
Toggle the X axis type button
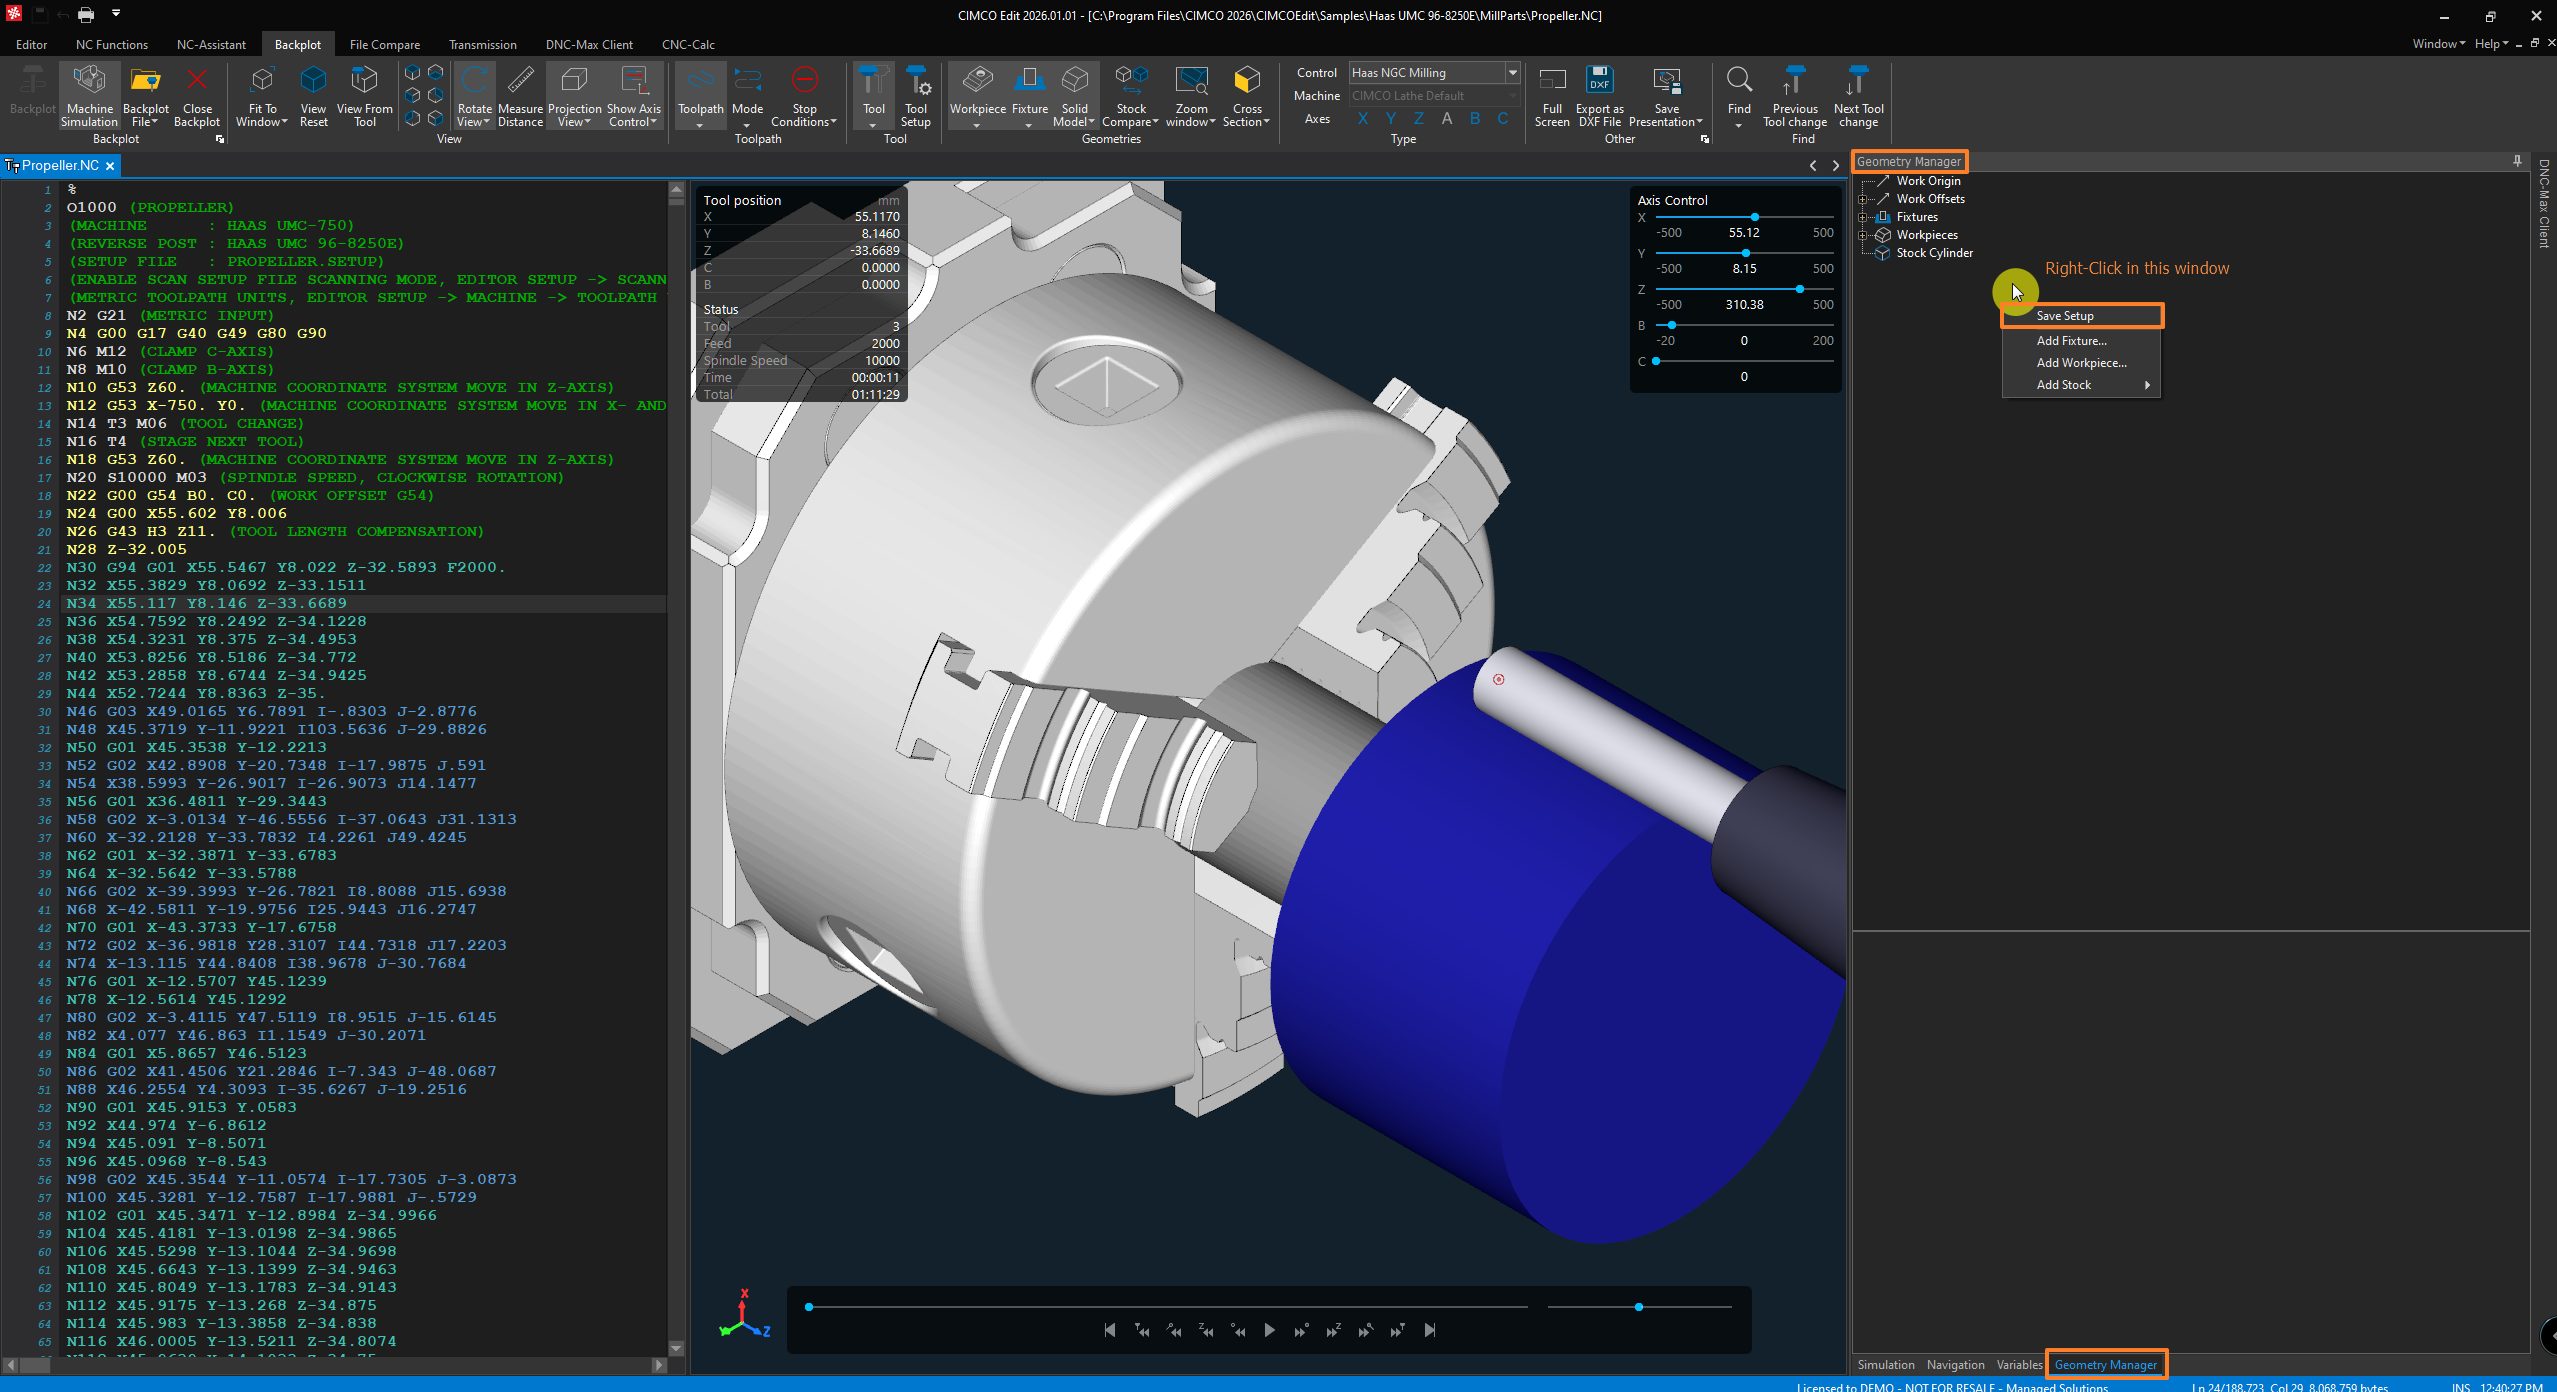point(1362,119)
